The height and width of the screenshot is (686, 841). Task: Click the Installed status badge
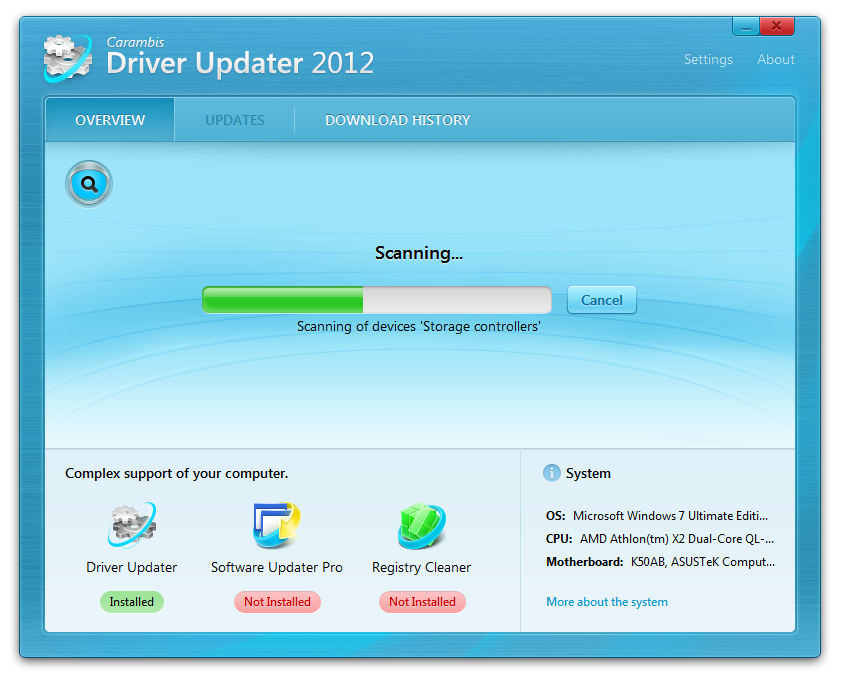coord(131,602)
